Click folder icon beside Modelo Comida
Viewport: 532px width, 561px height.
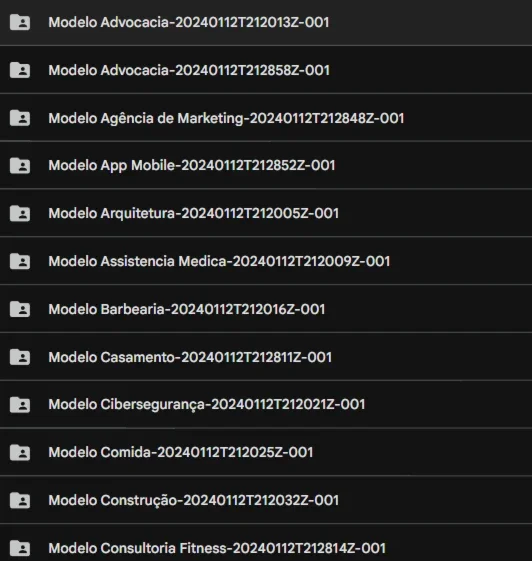tap(20, 453)
